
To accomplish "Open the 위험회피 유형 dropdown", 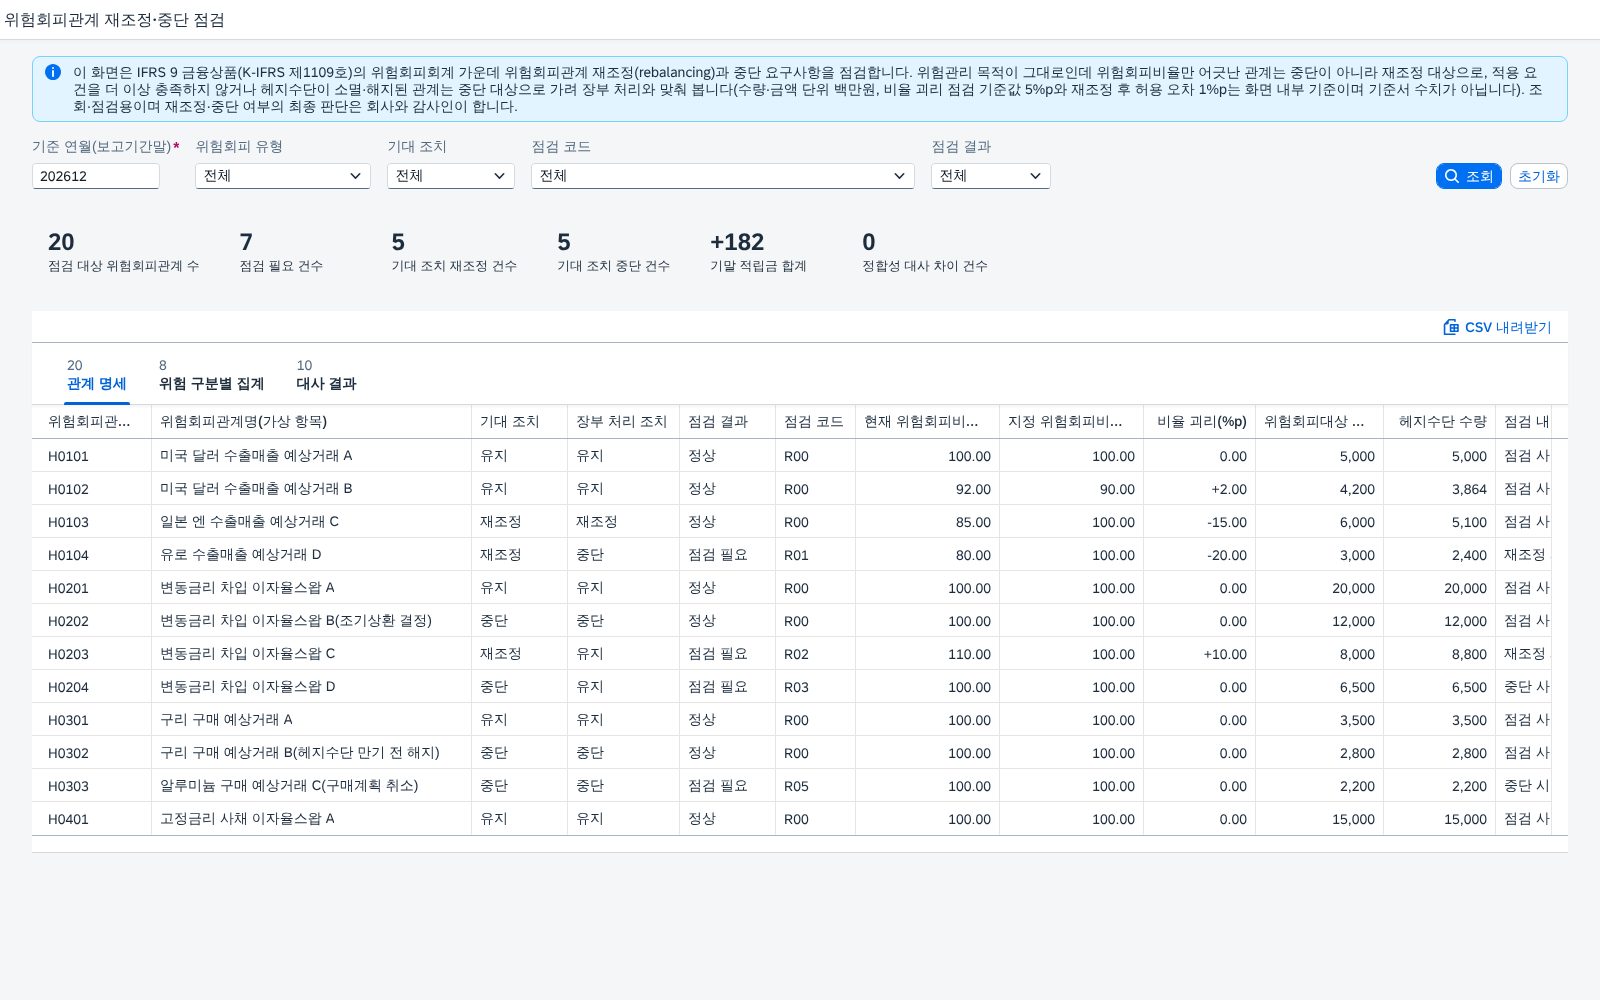I will [x=283, y=176].
